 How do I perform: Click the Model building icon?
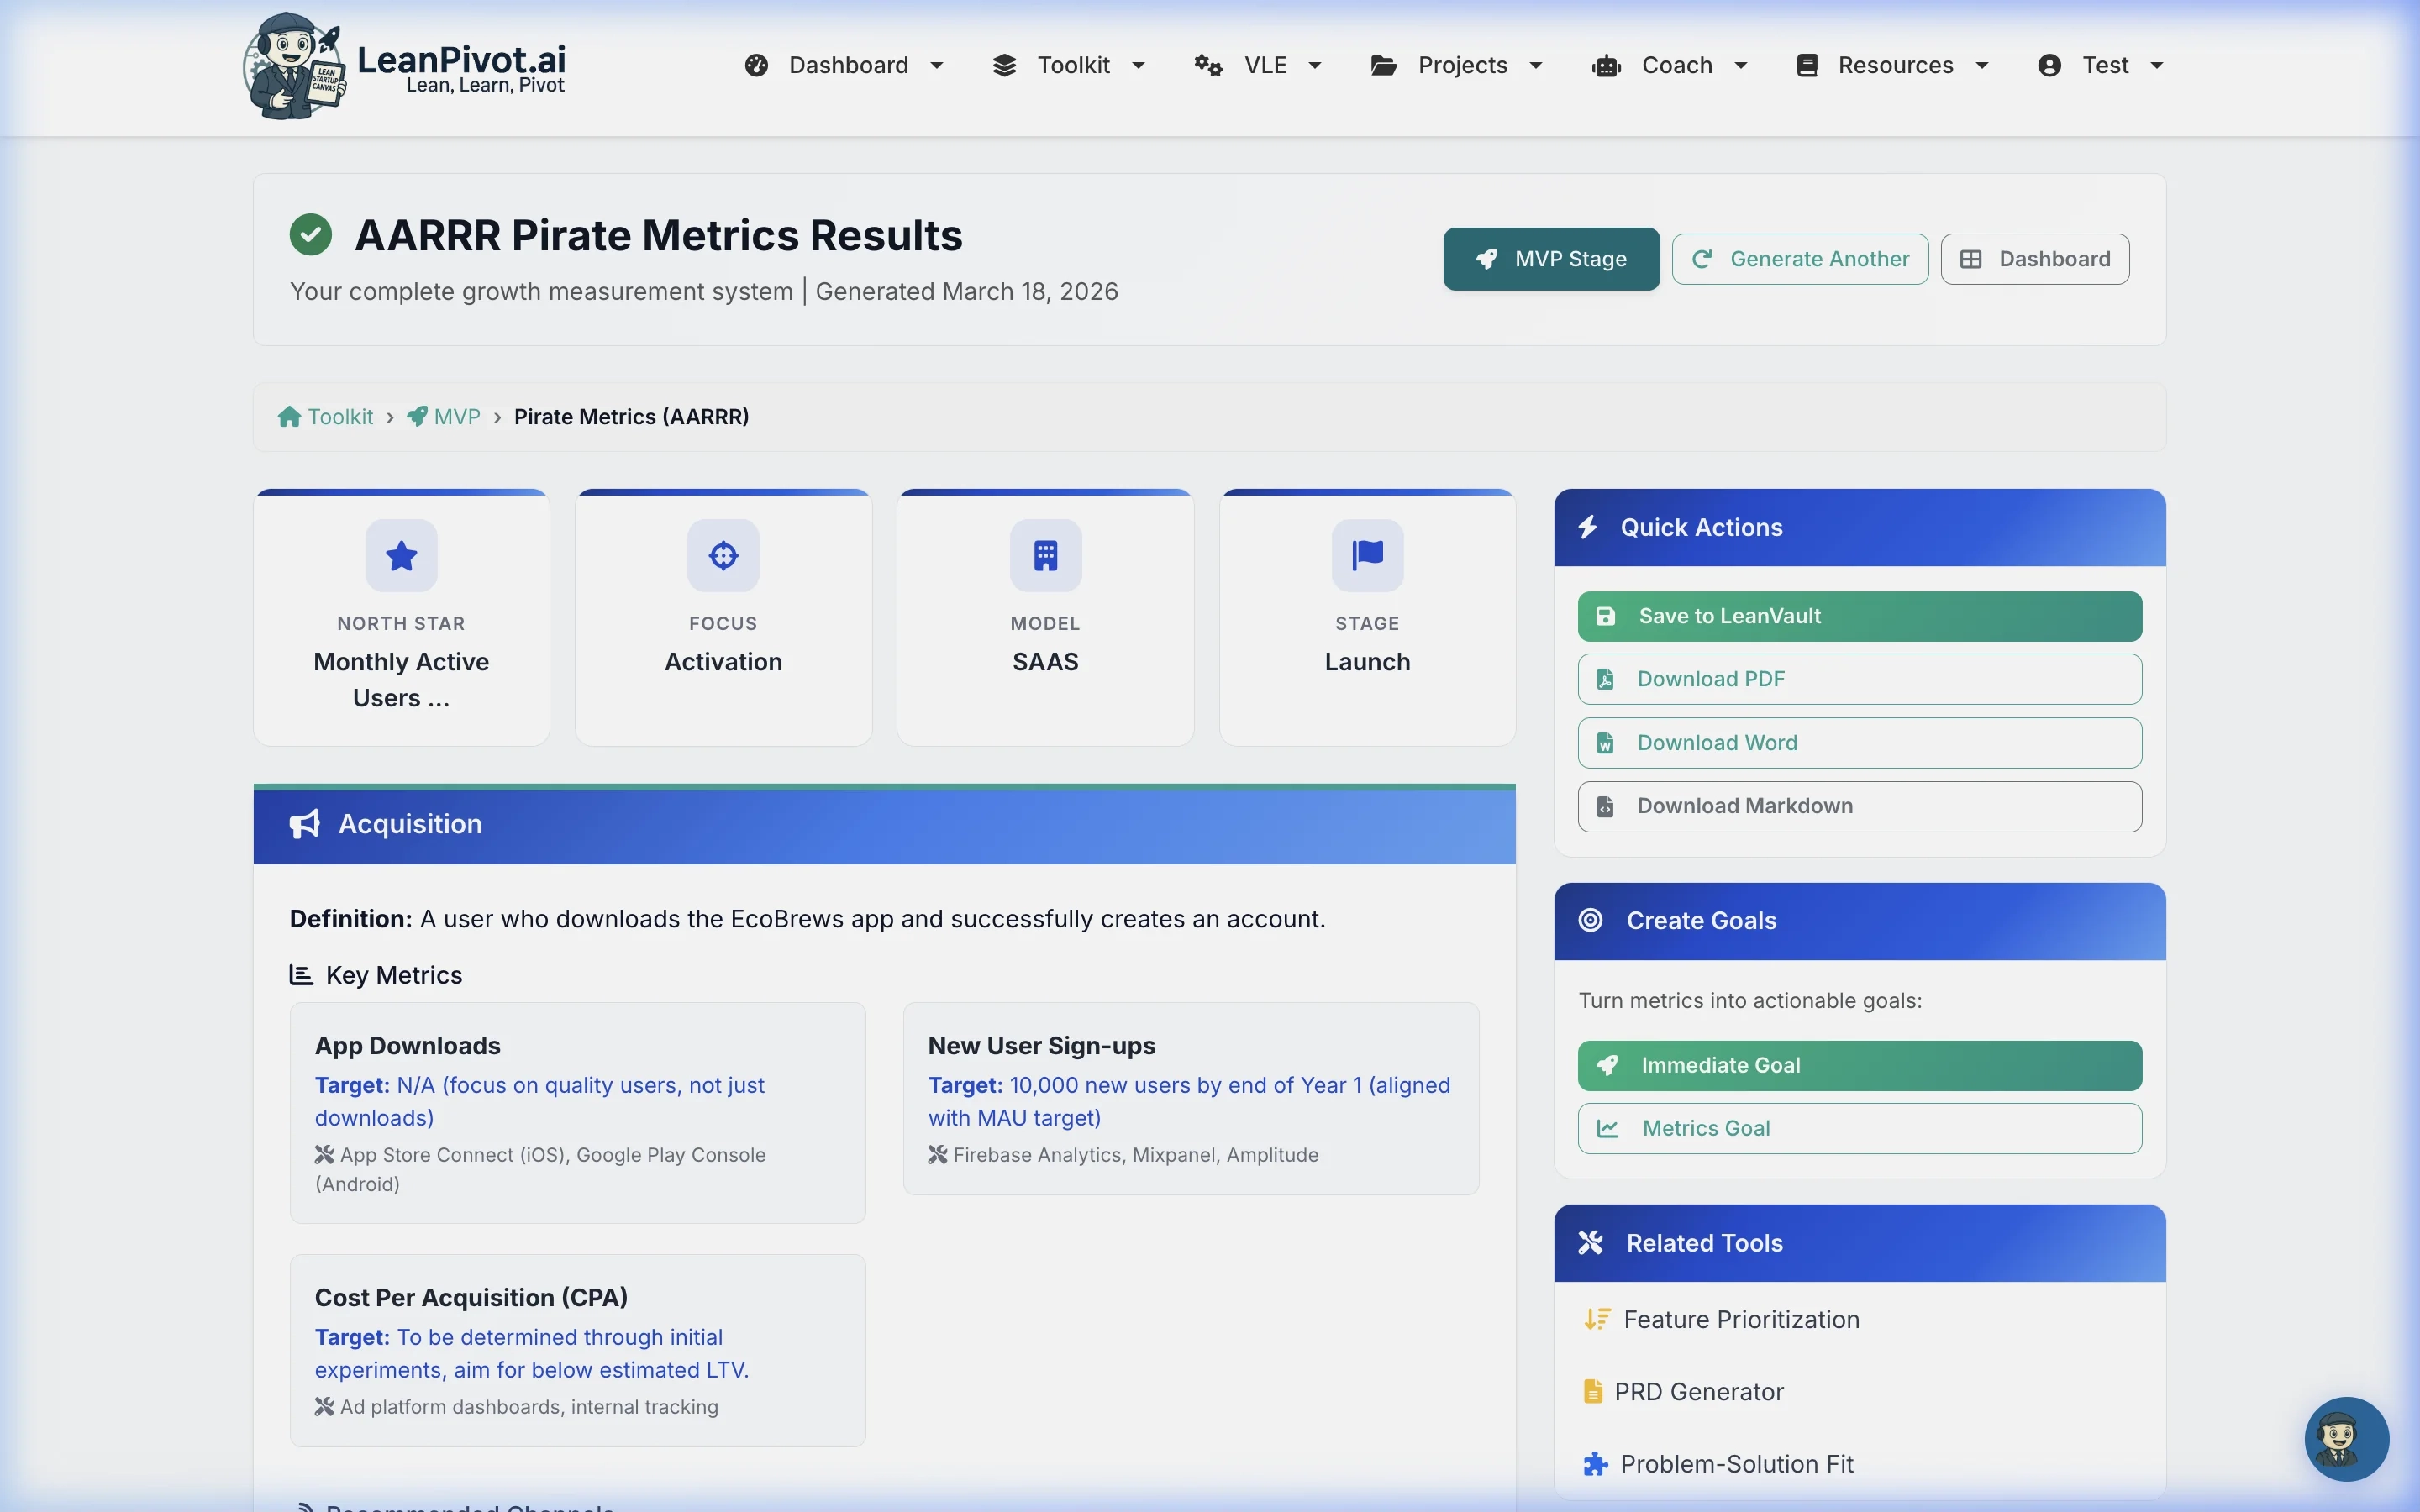coord(1045,555)
